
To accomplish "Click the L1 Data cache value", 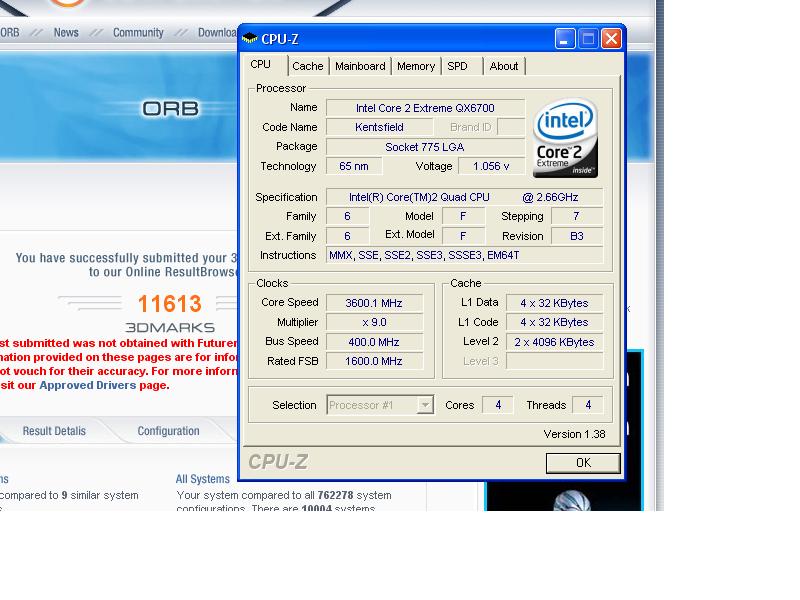I will [x=554, y=303].
